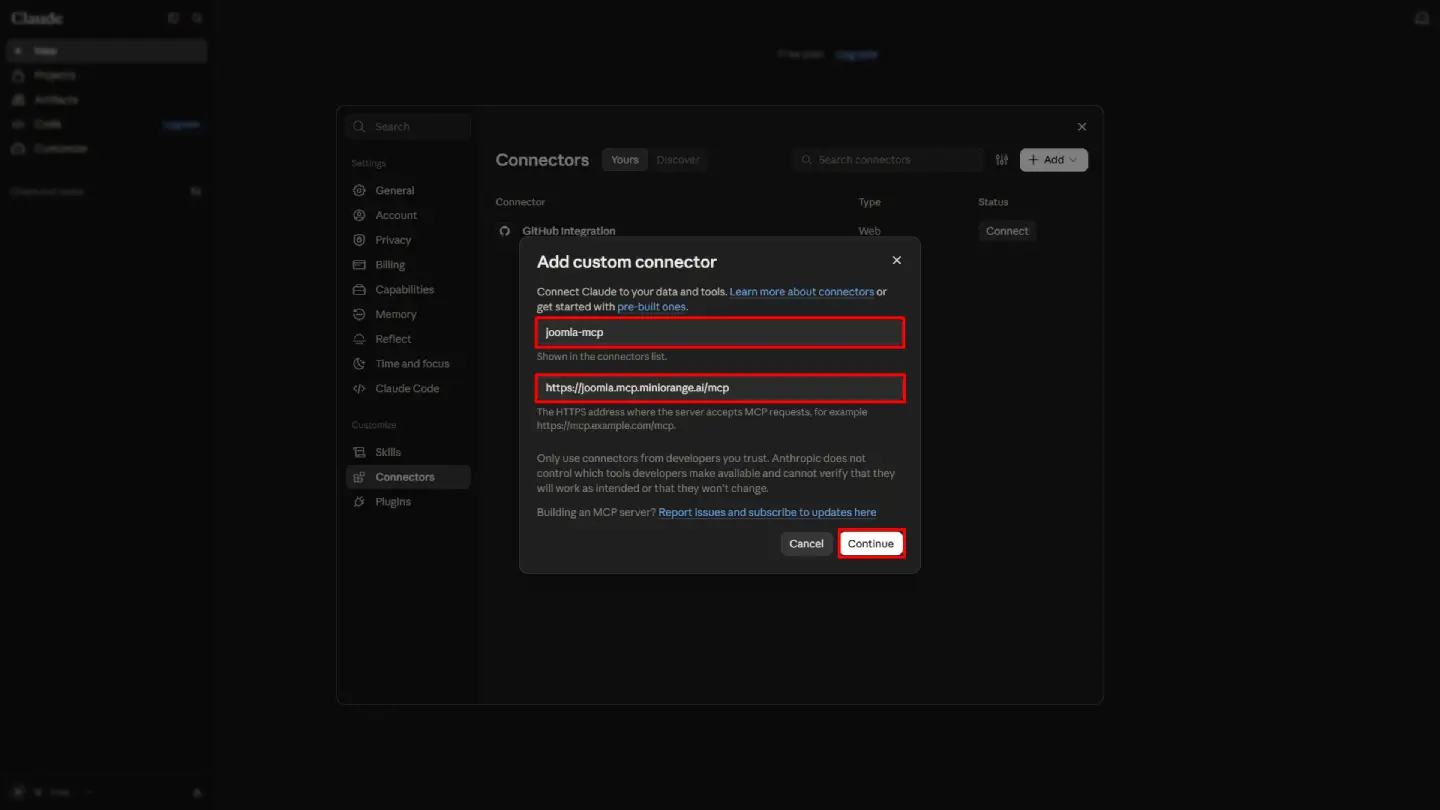Open General settings
This screenshot has height=810, width=1440.
(408, 190)
